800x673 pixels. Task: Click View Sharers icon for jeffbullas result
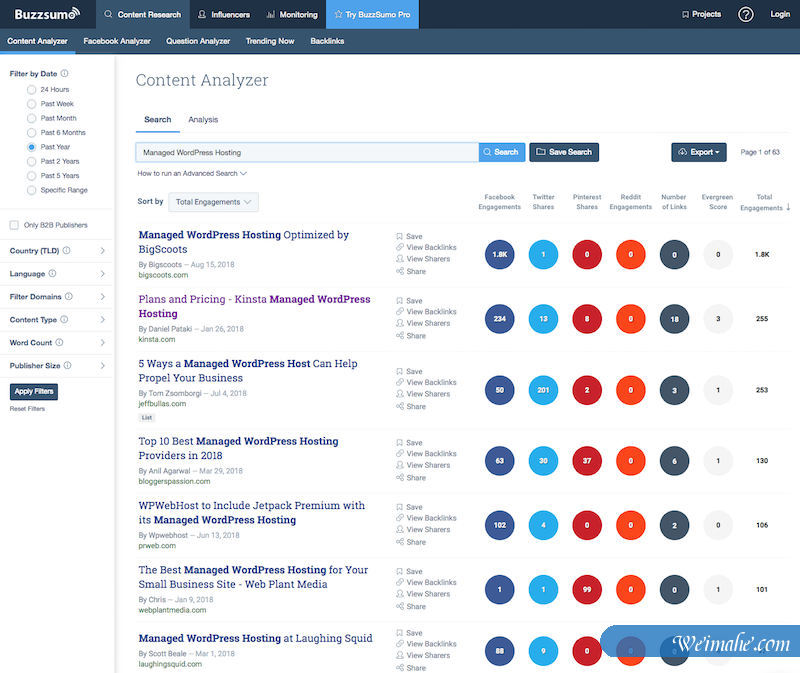click(400, 394)
